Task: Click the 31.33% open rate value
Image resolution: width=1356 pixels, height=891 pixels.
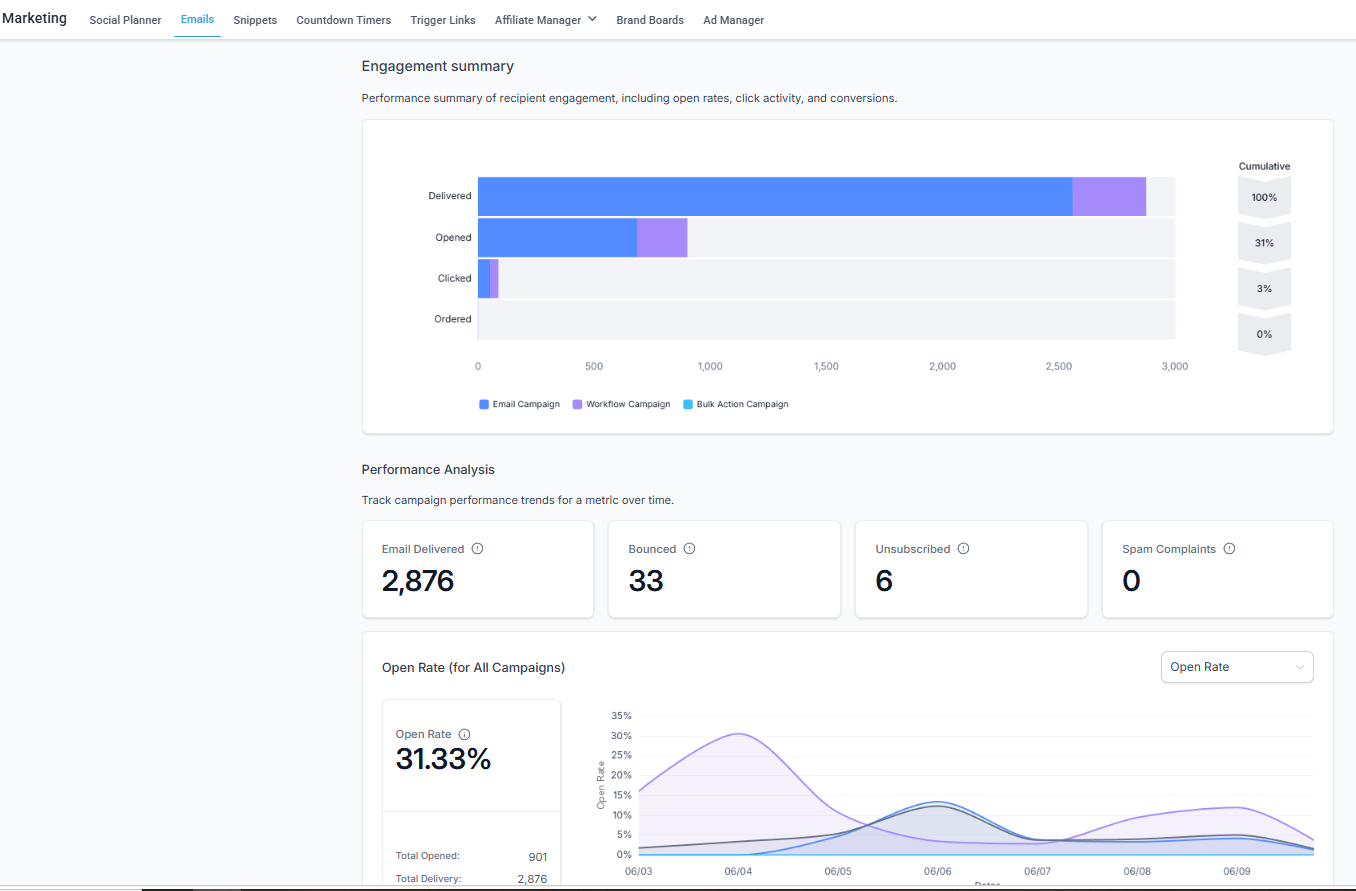Action: (x=443, y=759)
